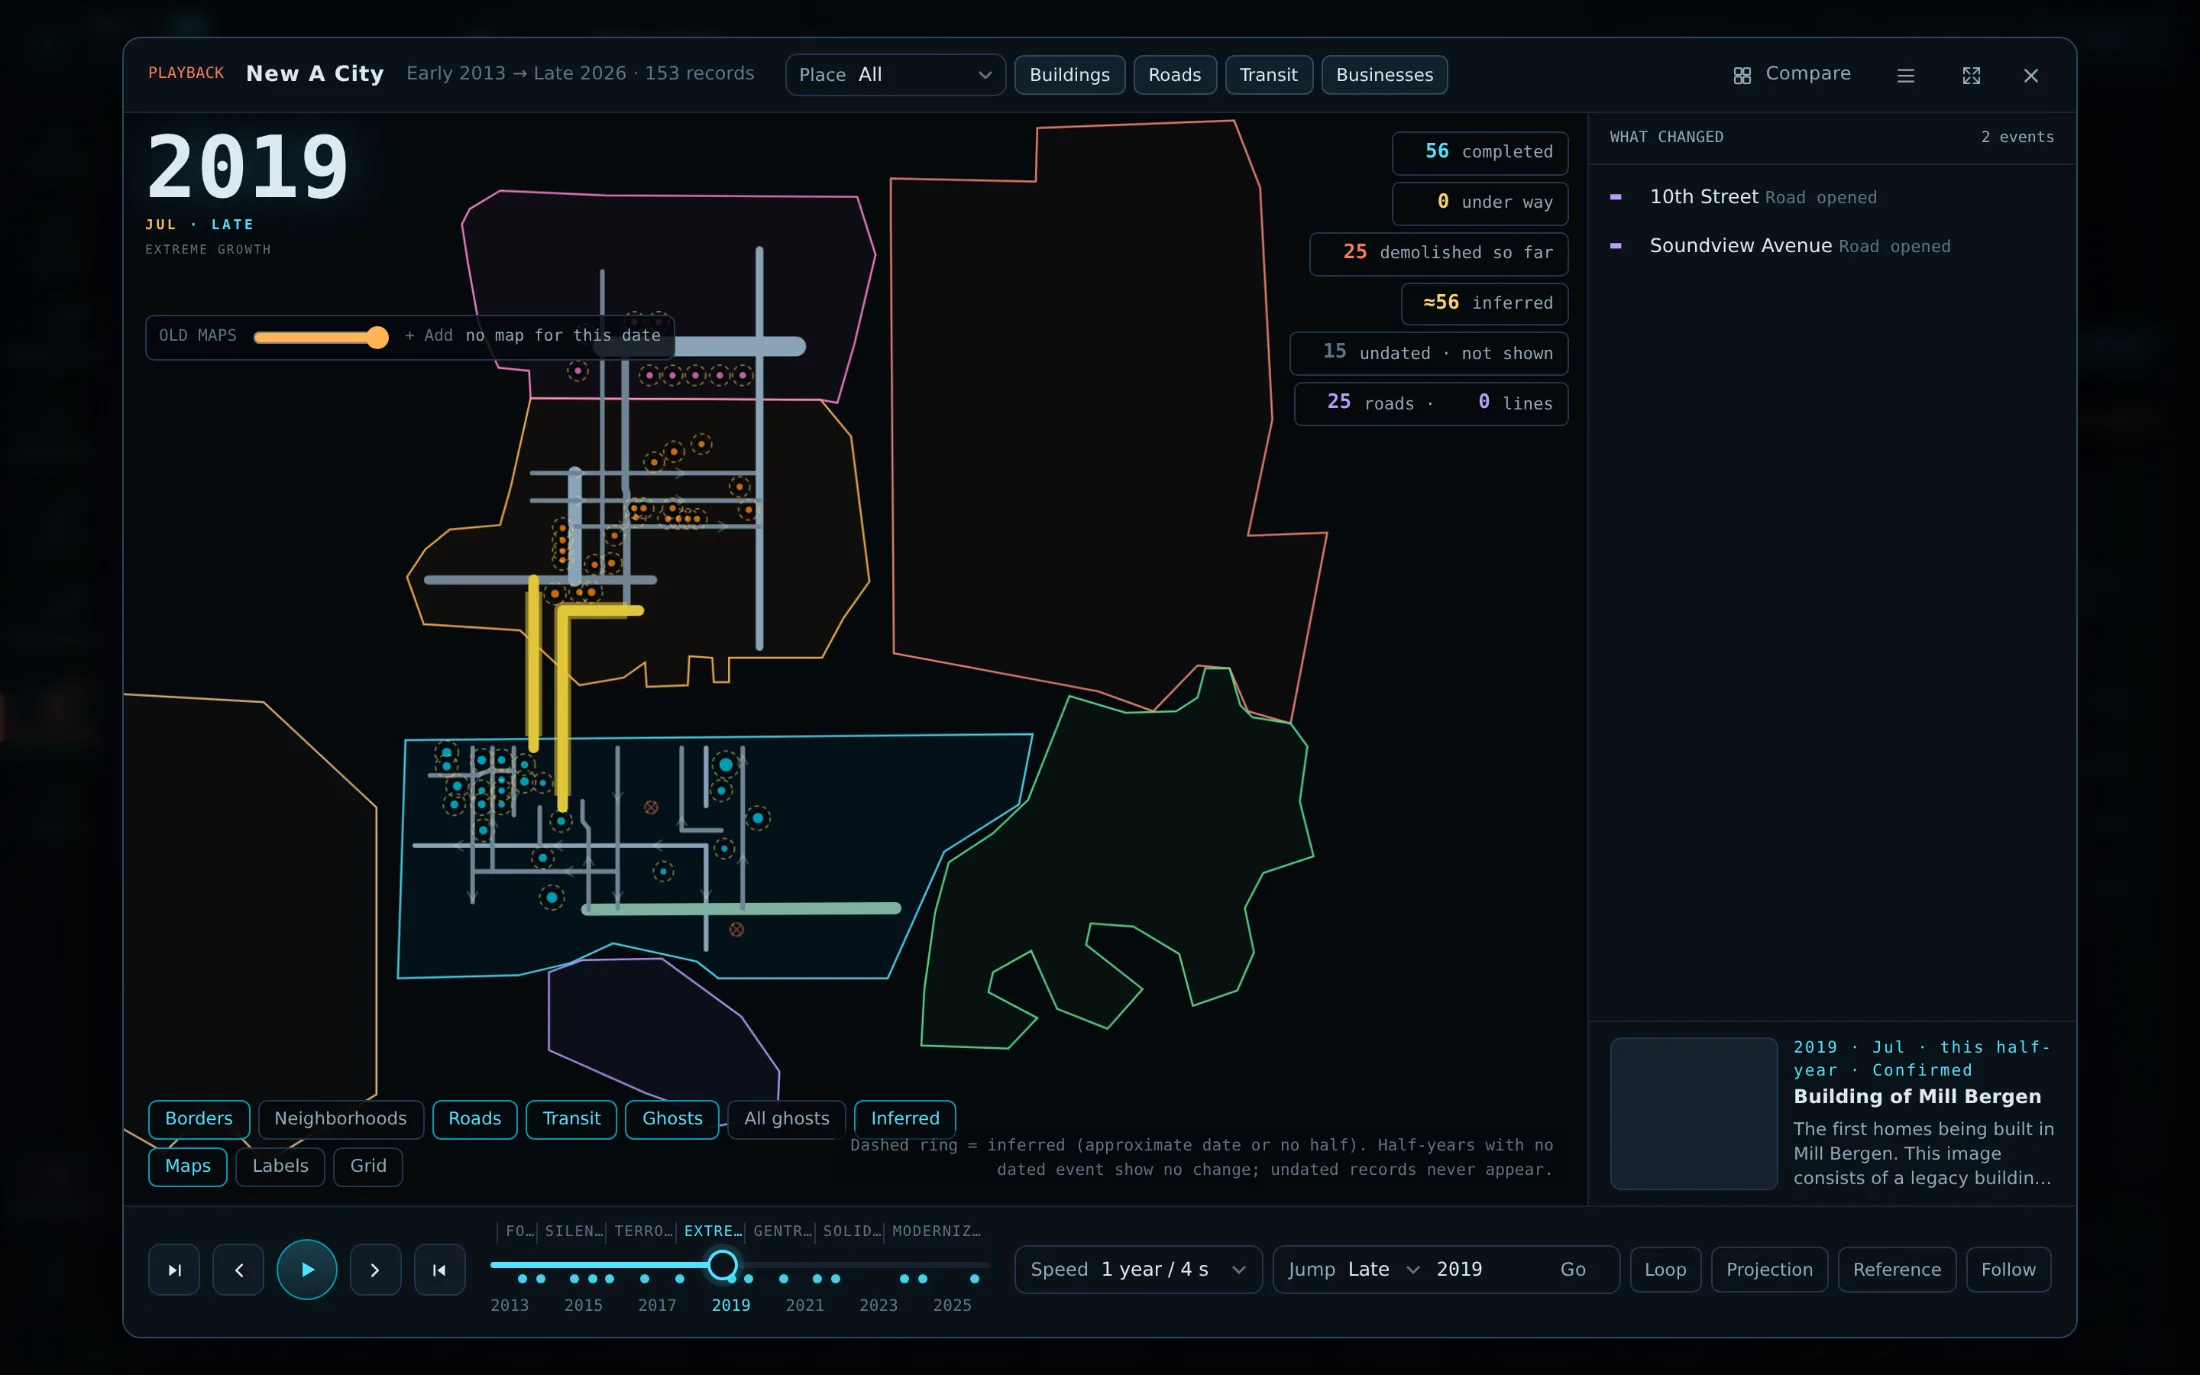Toggle the Maps layer

[188, 1166]
